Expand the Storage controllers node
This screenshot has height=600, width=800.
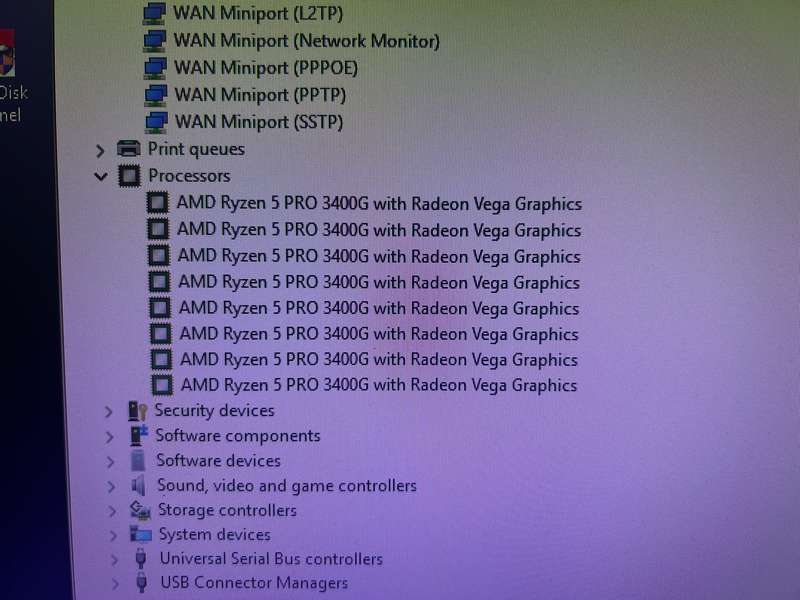click(112, 511)
